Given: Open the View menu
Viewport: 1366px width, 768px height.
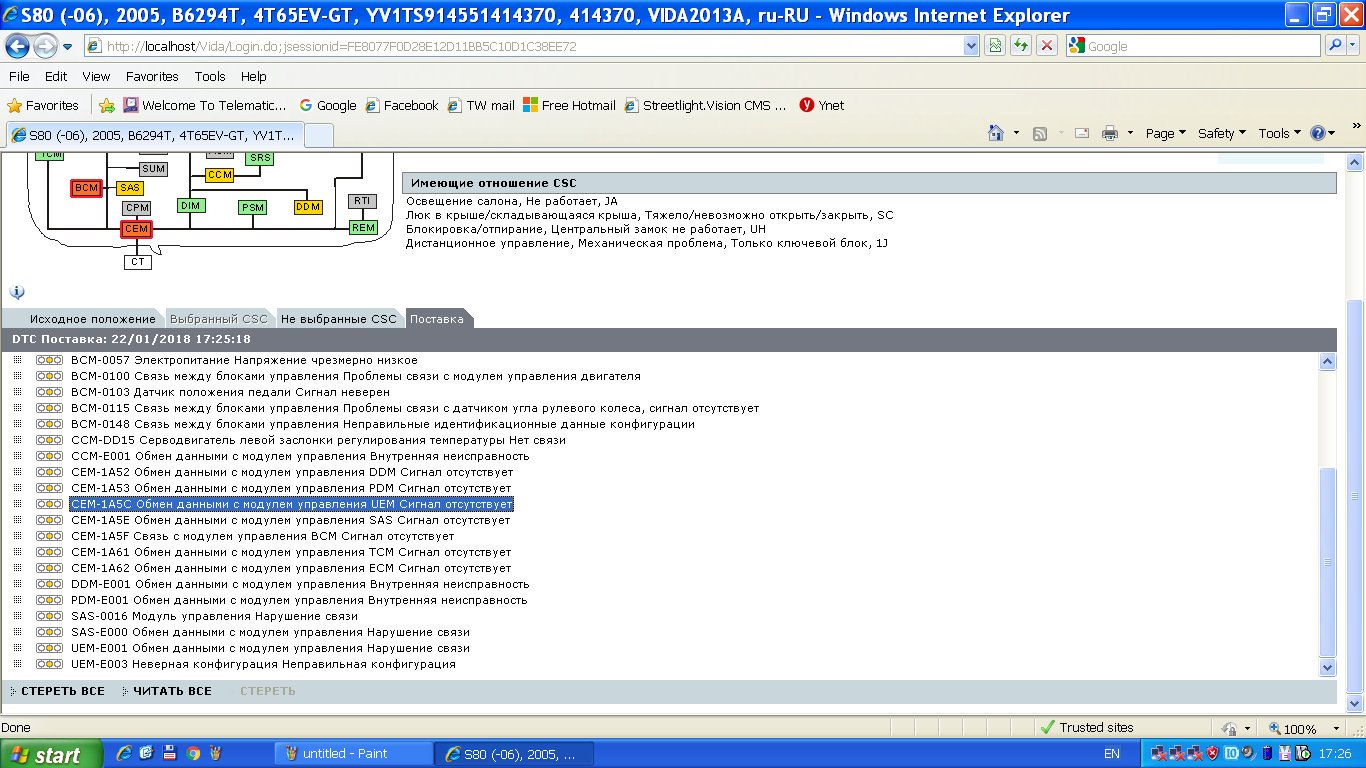Looking at the screenshot, I should click(96, 76).
